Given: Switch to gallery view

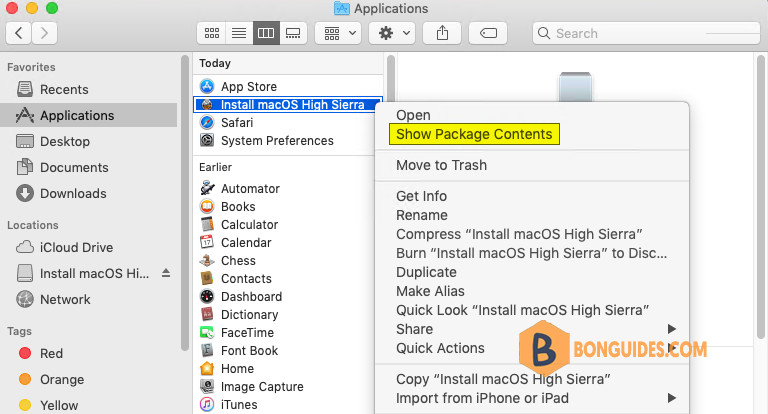Looking at the screenshot, I should point(293,33).
